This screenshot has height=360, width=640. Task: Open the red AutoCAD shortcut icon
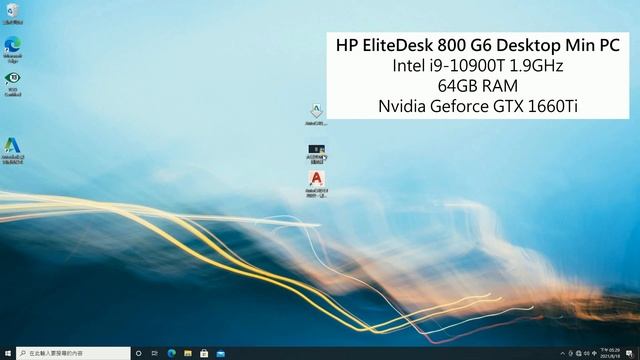click(317, 184)
